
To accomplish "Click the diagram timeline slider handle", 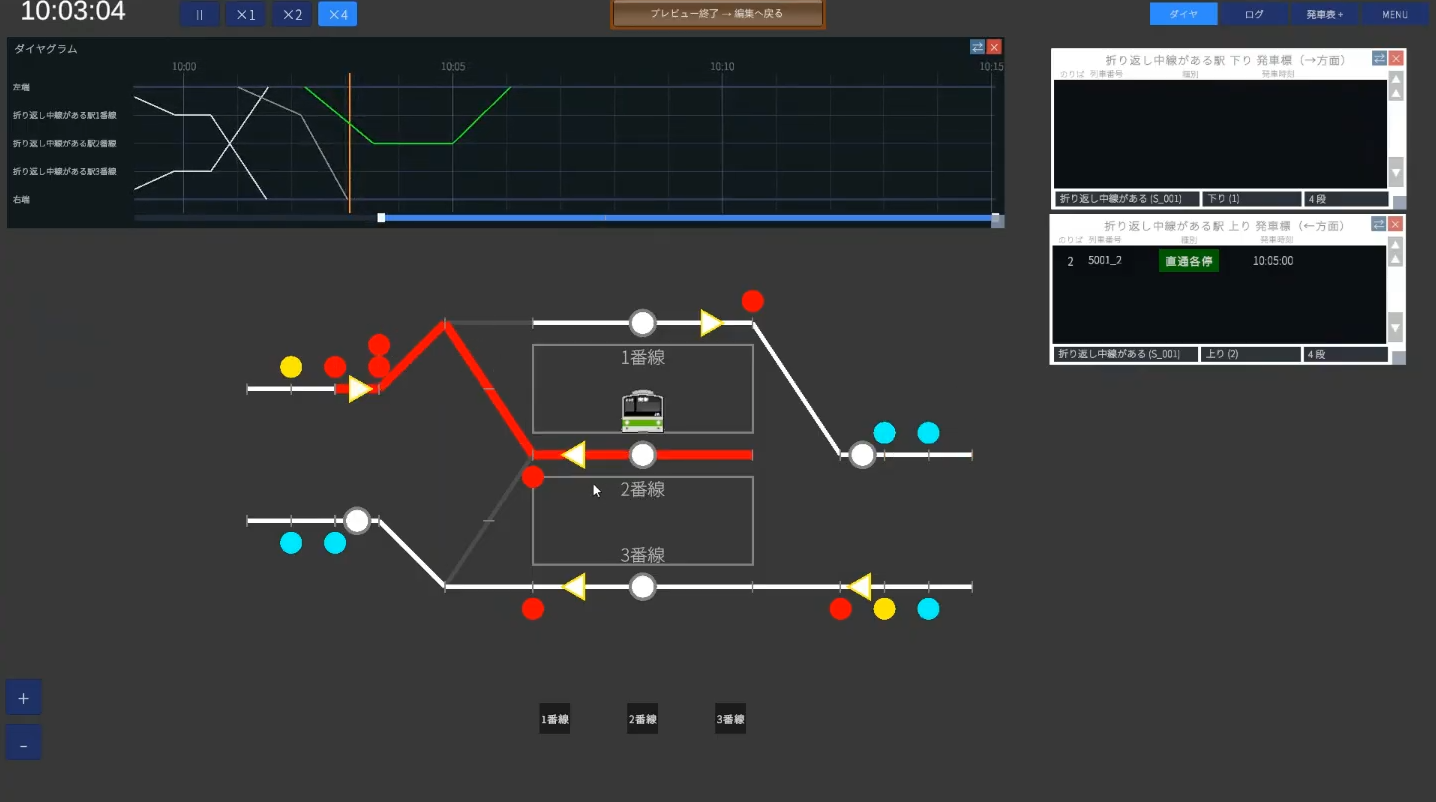I will coord(381,217).
